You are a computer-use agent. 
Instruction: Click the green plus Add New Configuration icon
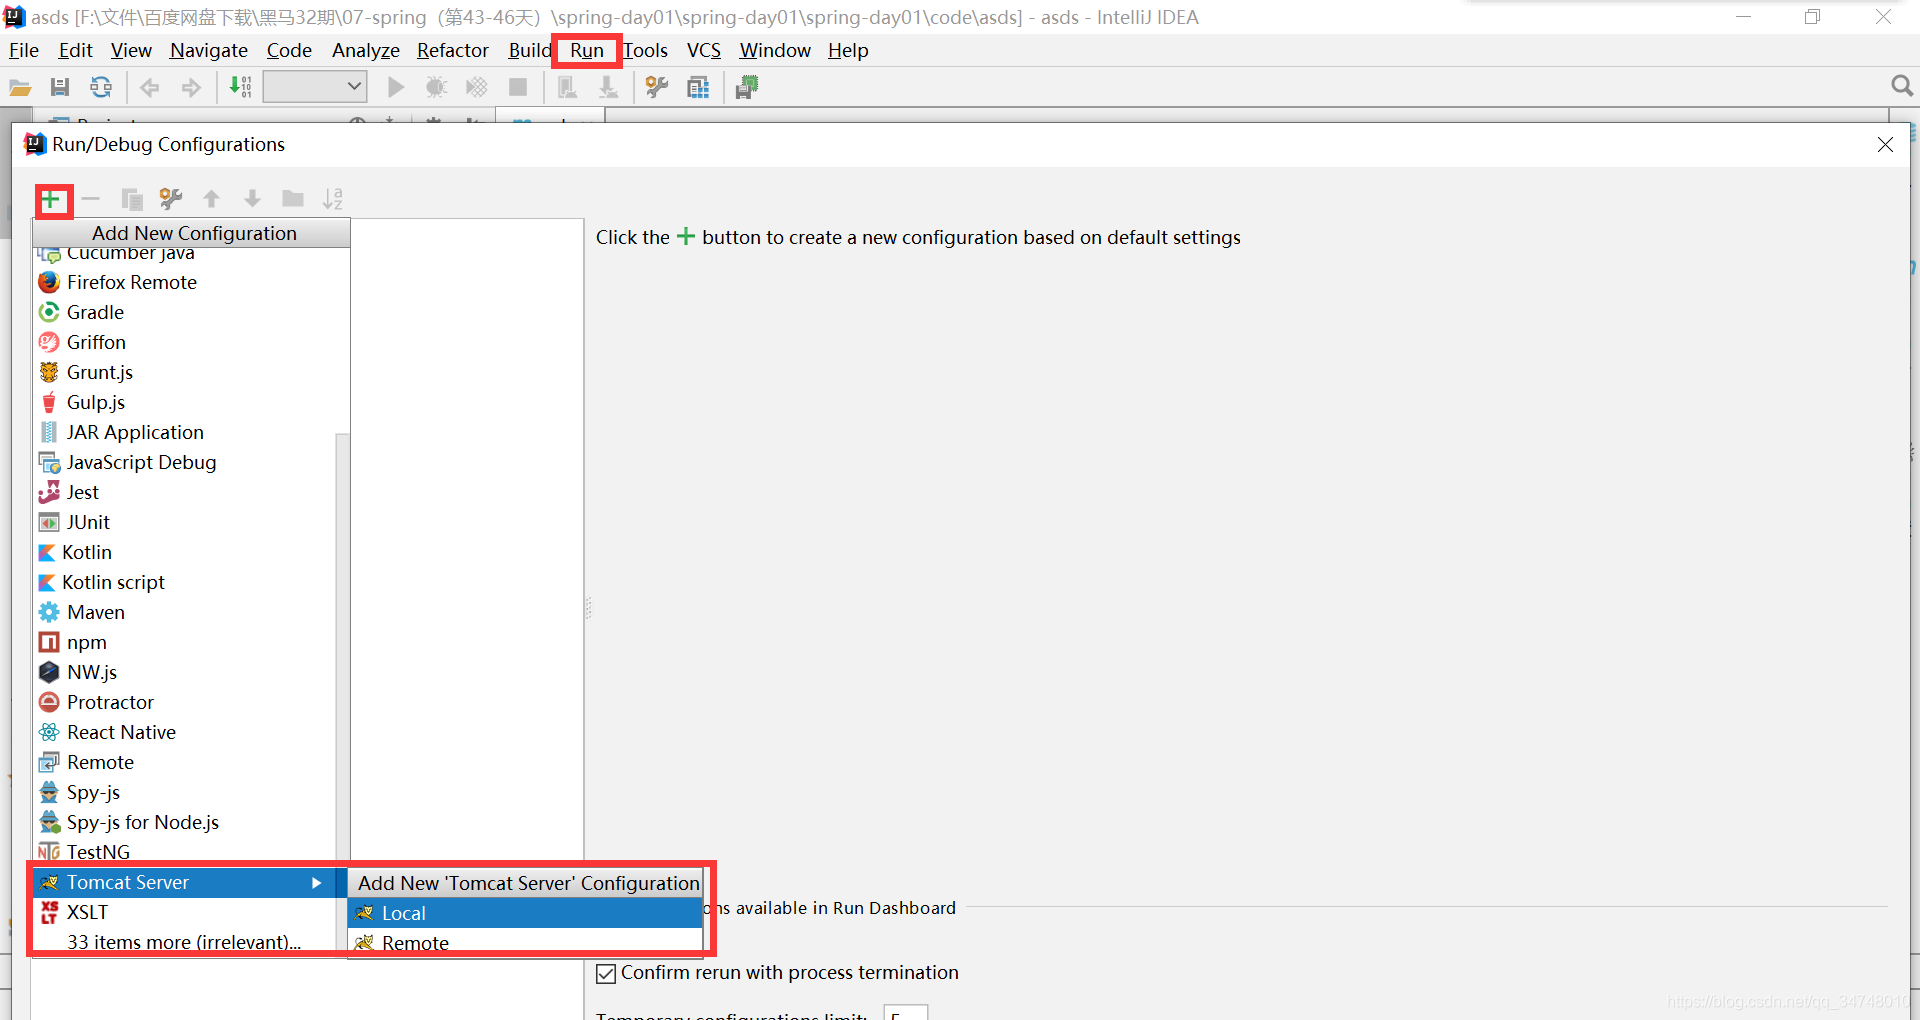(51, 200)
